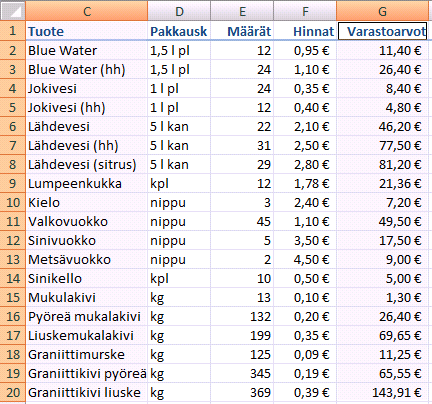Click the Tuote header cell
Screen dimensions: 432x404
(87, 31)
